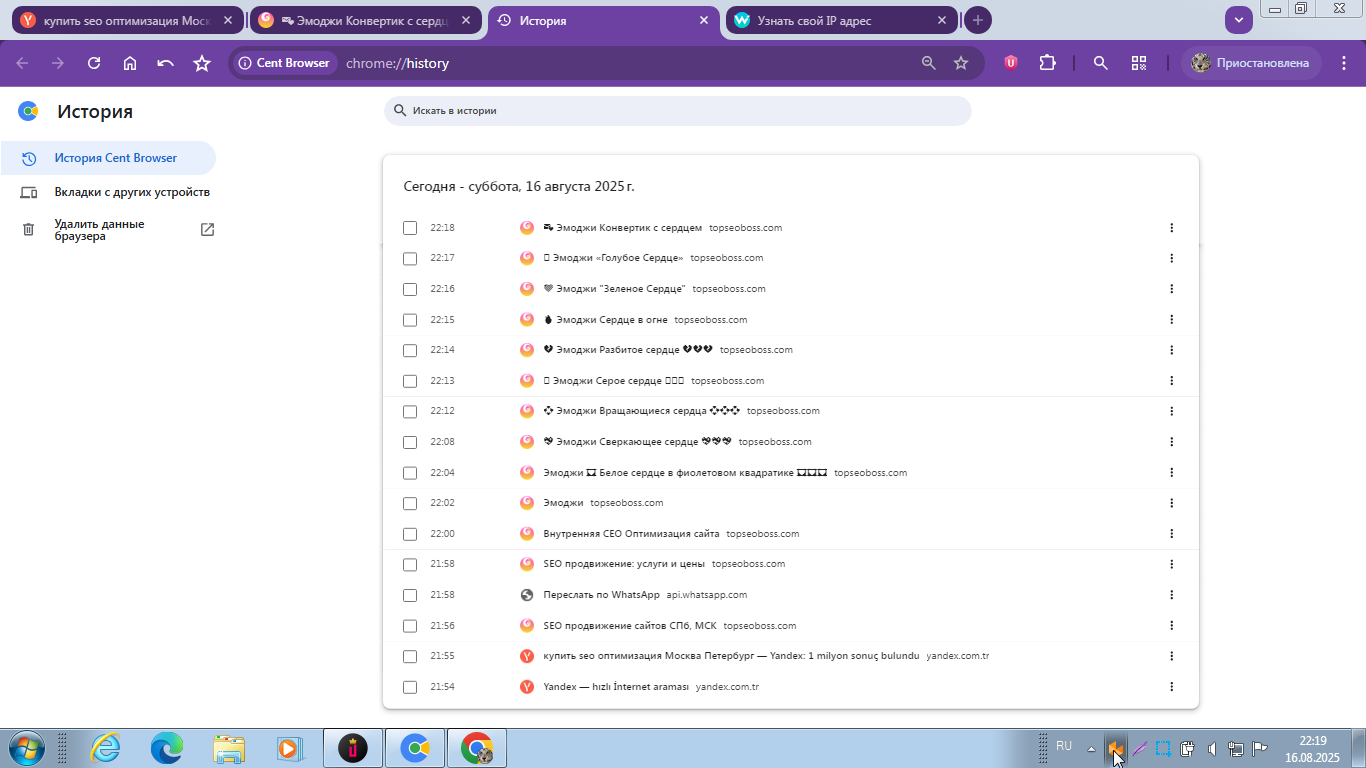Click the undo closed tab arrow icon
Screen dimensions: 1366x768
(166, 63)
